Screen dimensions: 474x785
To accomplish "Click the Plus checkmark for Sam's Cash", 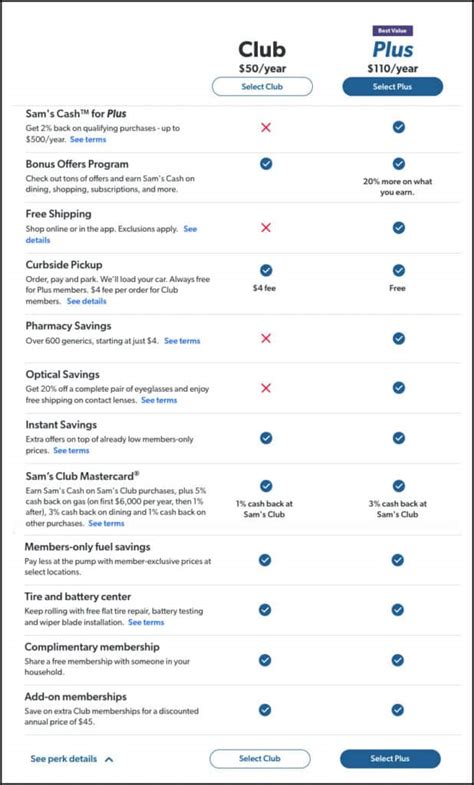I will point(398,127).
